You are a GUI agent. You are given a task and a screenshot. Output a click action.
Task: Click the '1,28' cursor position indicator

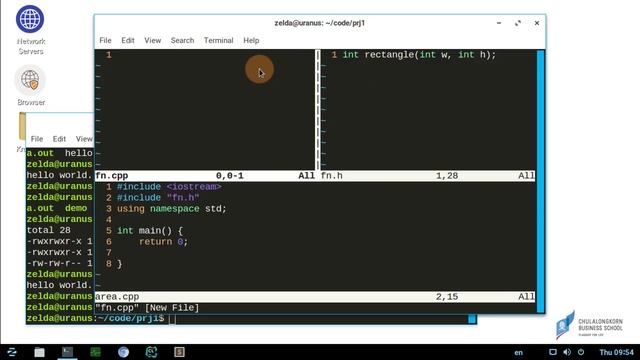[x=447, y=176]
